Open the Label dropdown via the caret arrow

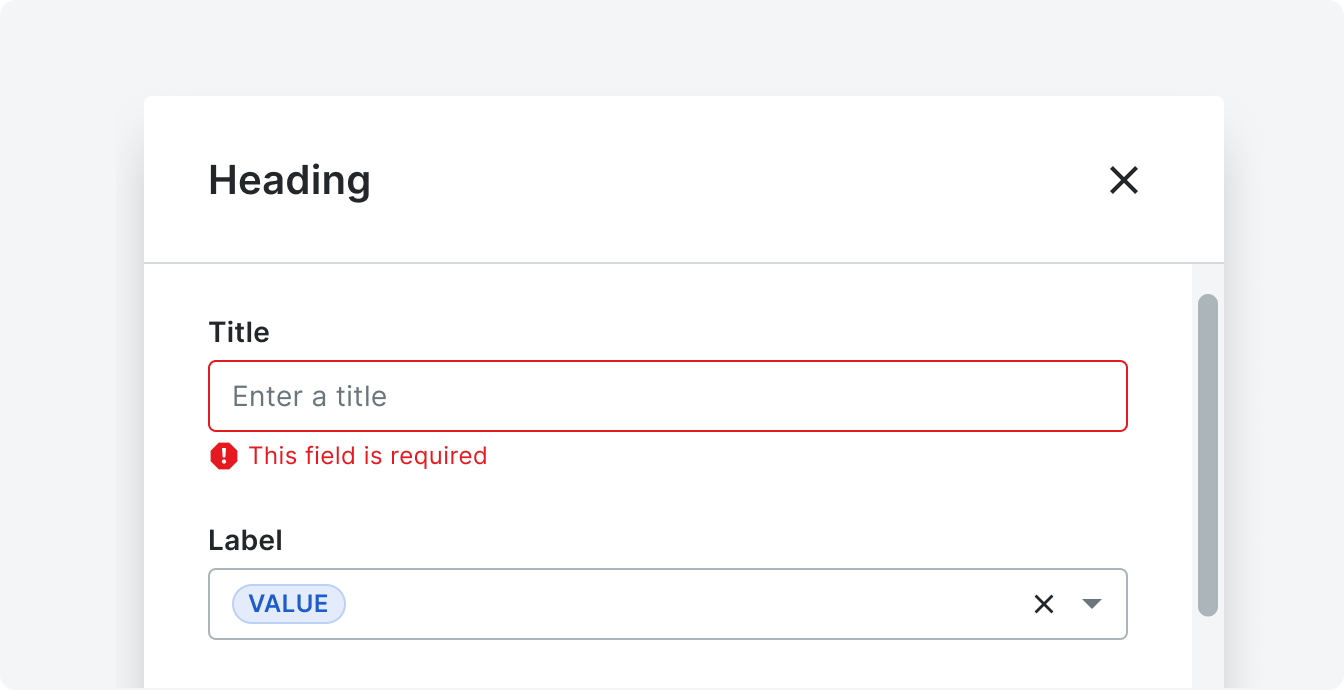point(1092,604)
